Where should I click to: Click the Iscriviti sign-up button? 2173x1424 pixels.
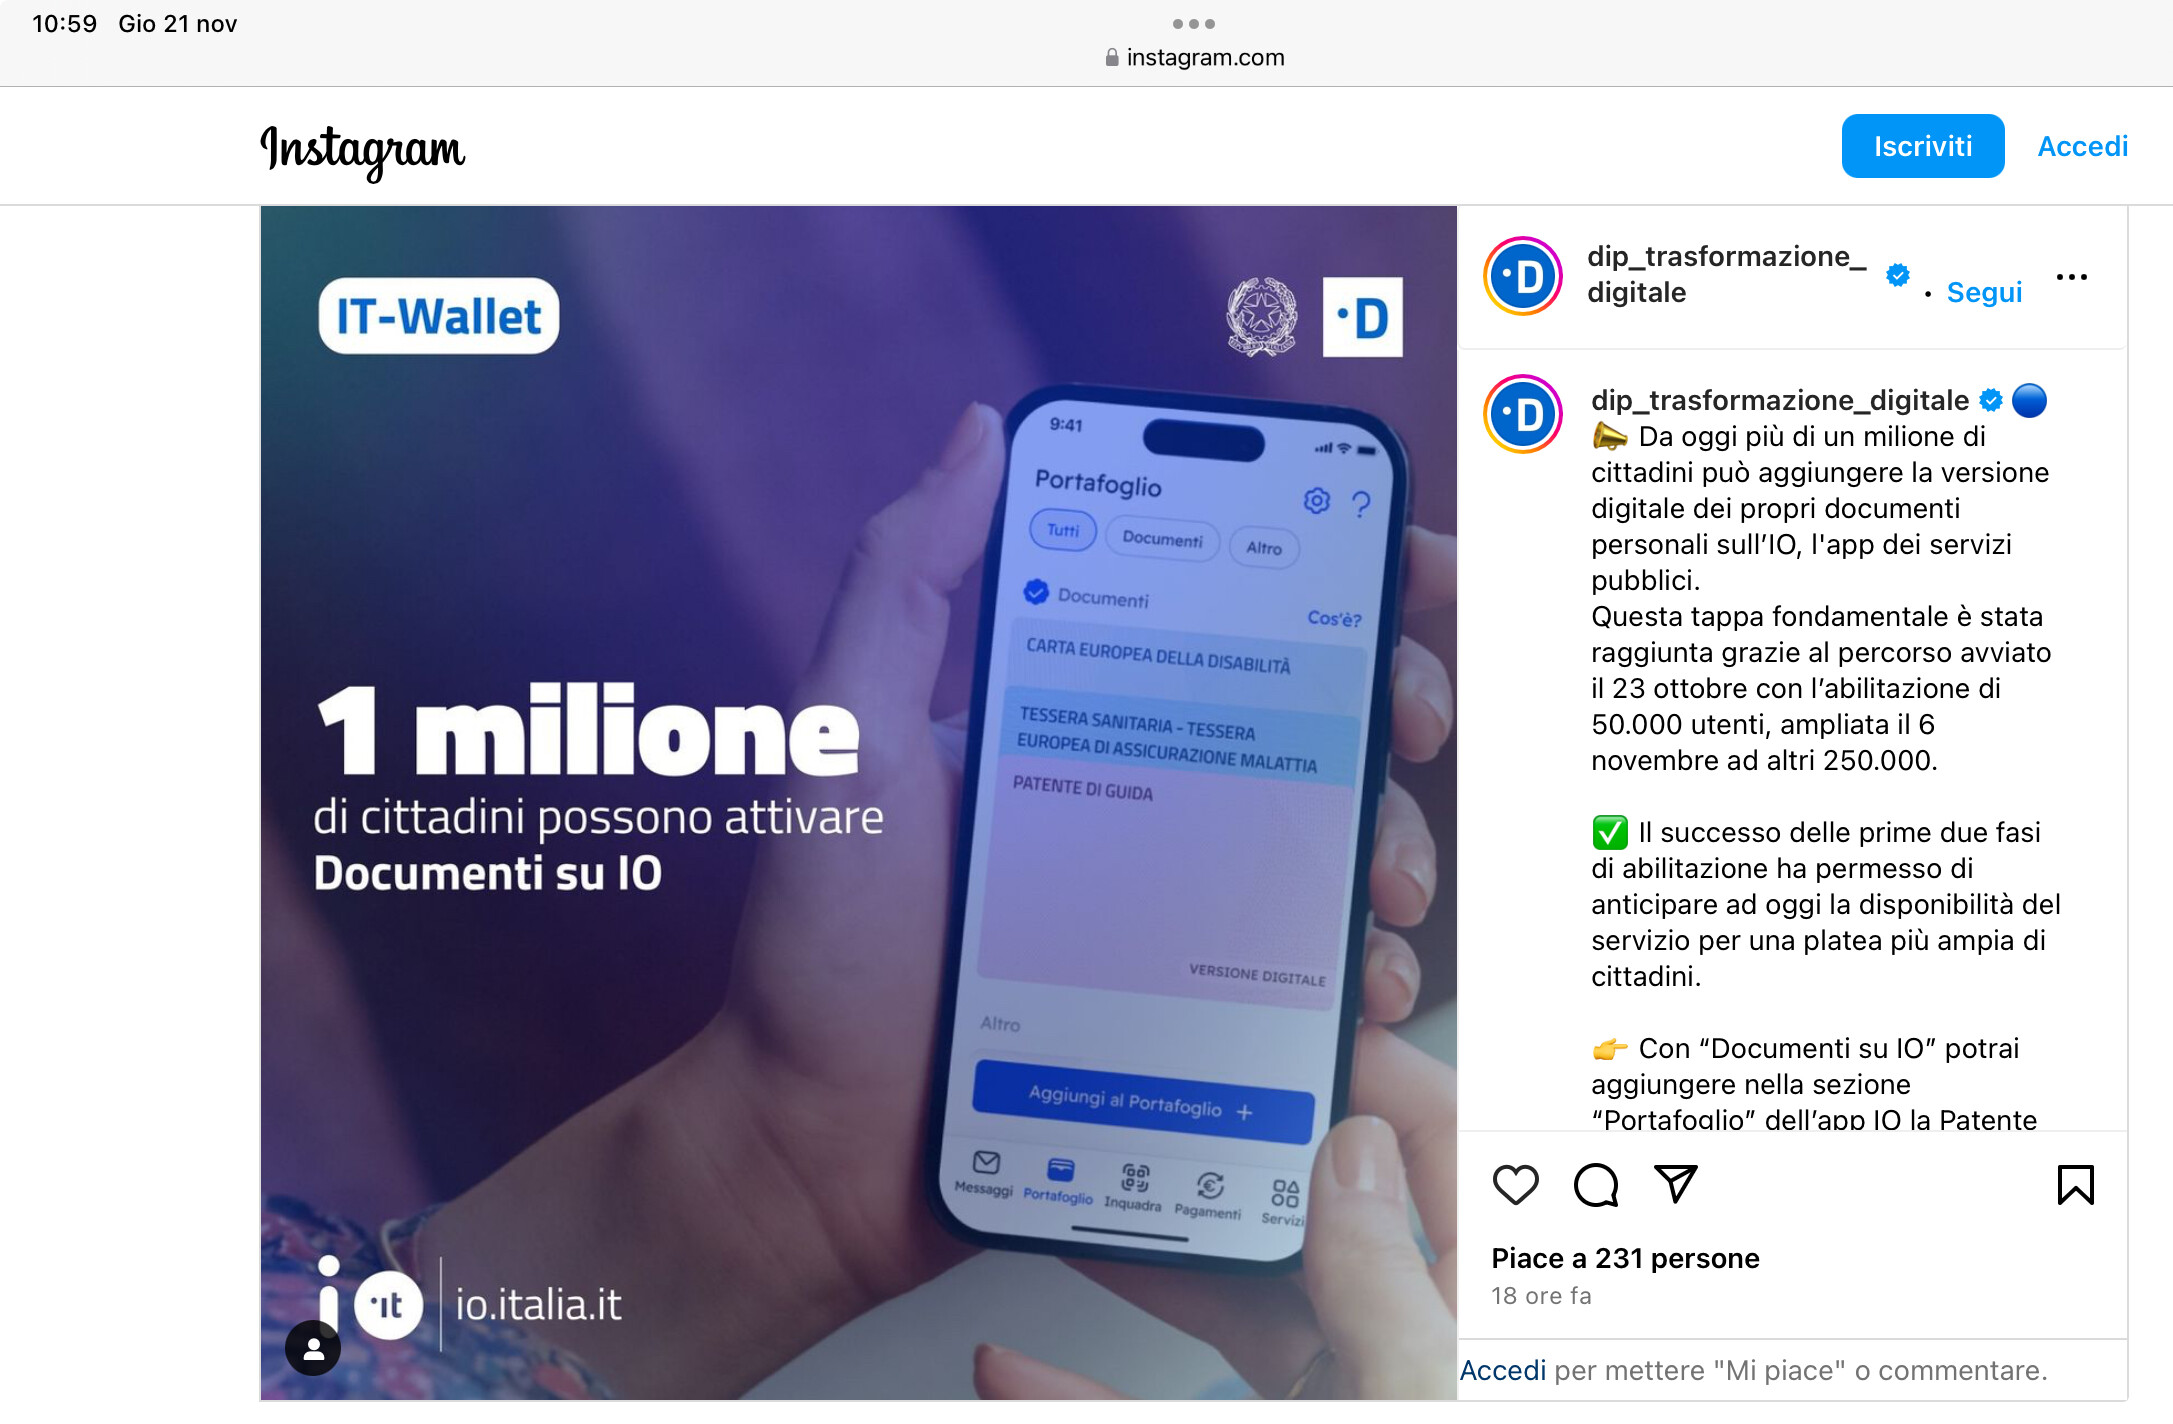1923,146
